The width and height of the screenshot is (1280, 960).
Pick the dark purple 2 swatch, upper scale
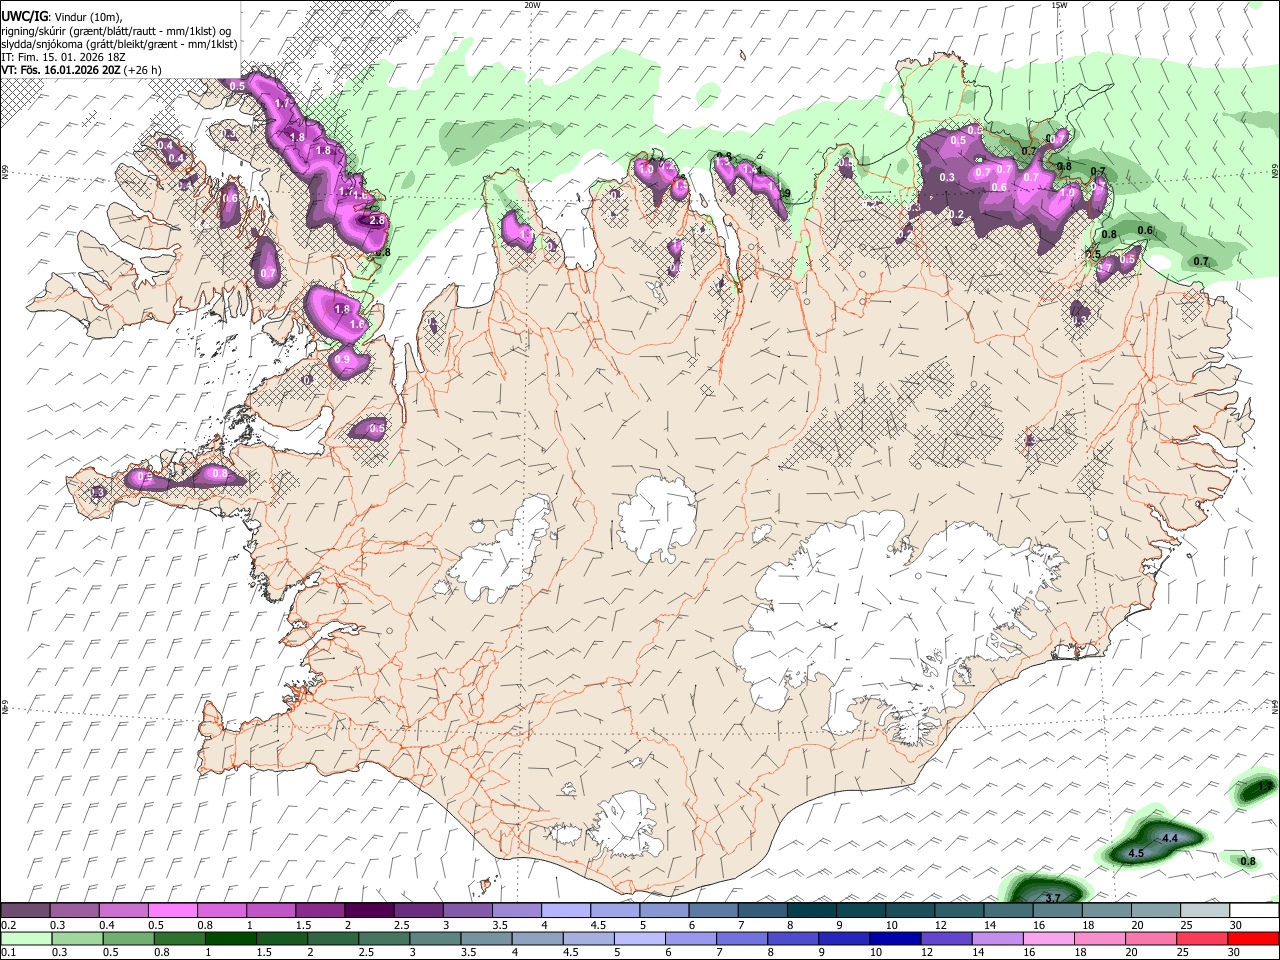coord(368,911)
